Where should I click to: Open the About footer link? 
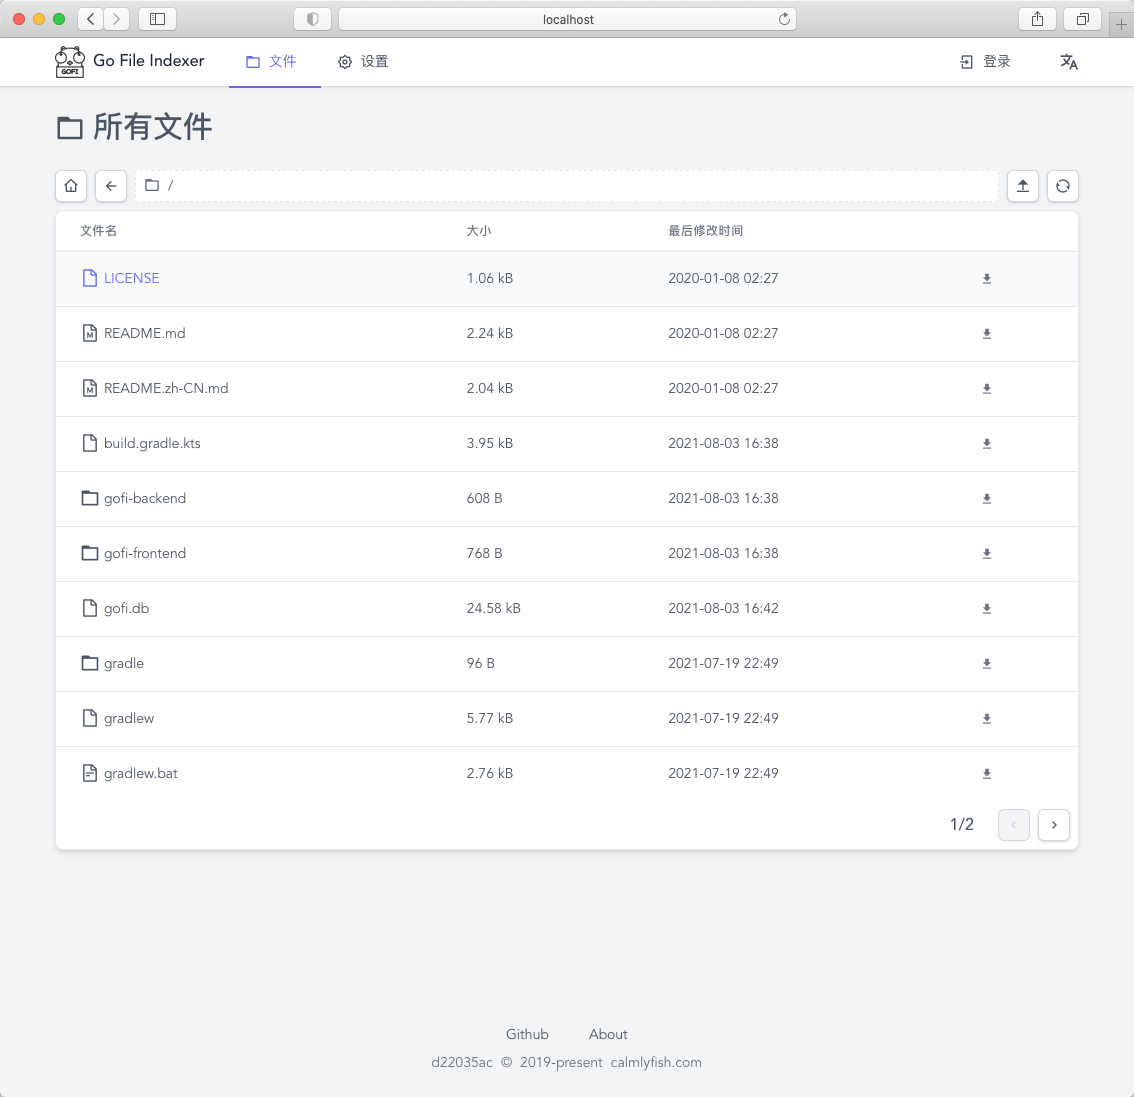[608, 1034]
